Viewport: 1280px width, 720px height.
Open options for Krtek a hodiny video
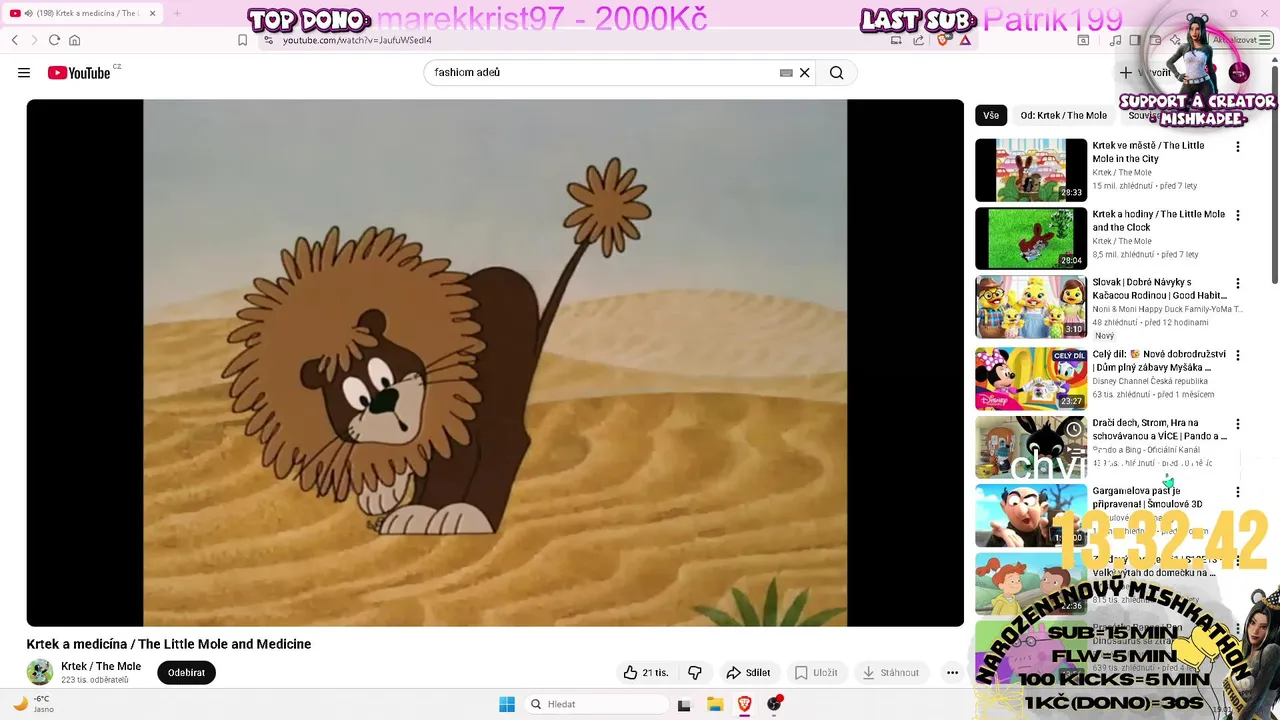tap(1238, 215)
